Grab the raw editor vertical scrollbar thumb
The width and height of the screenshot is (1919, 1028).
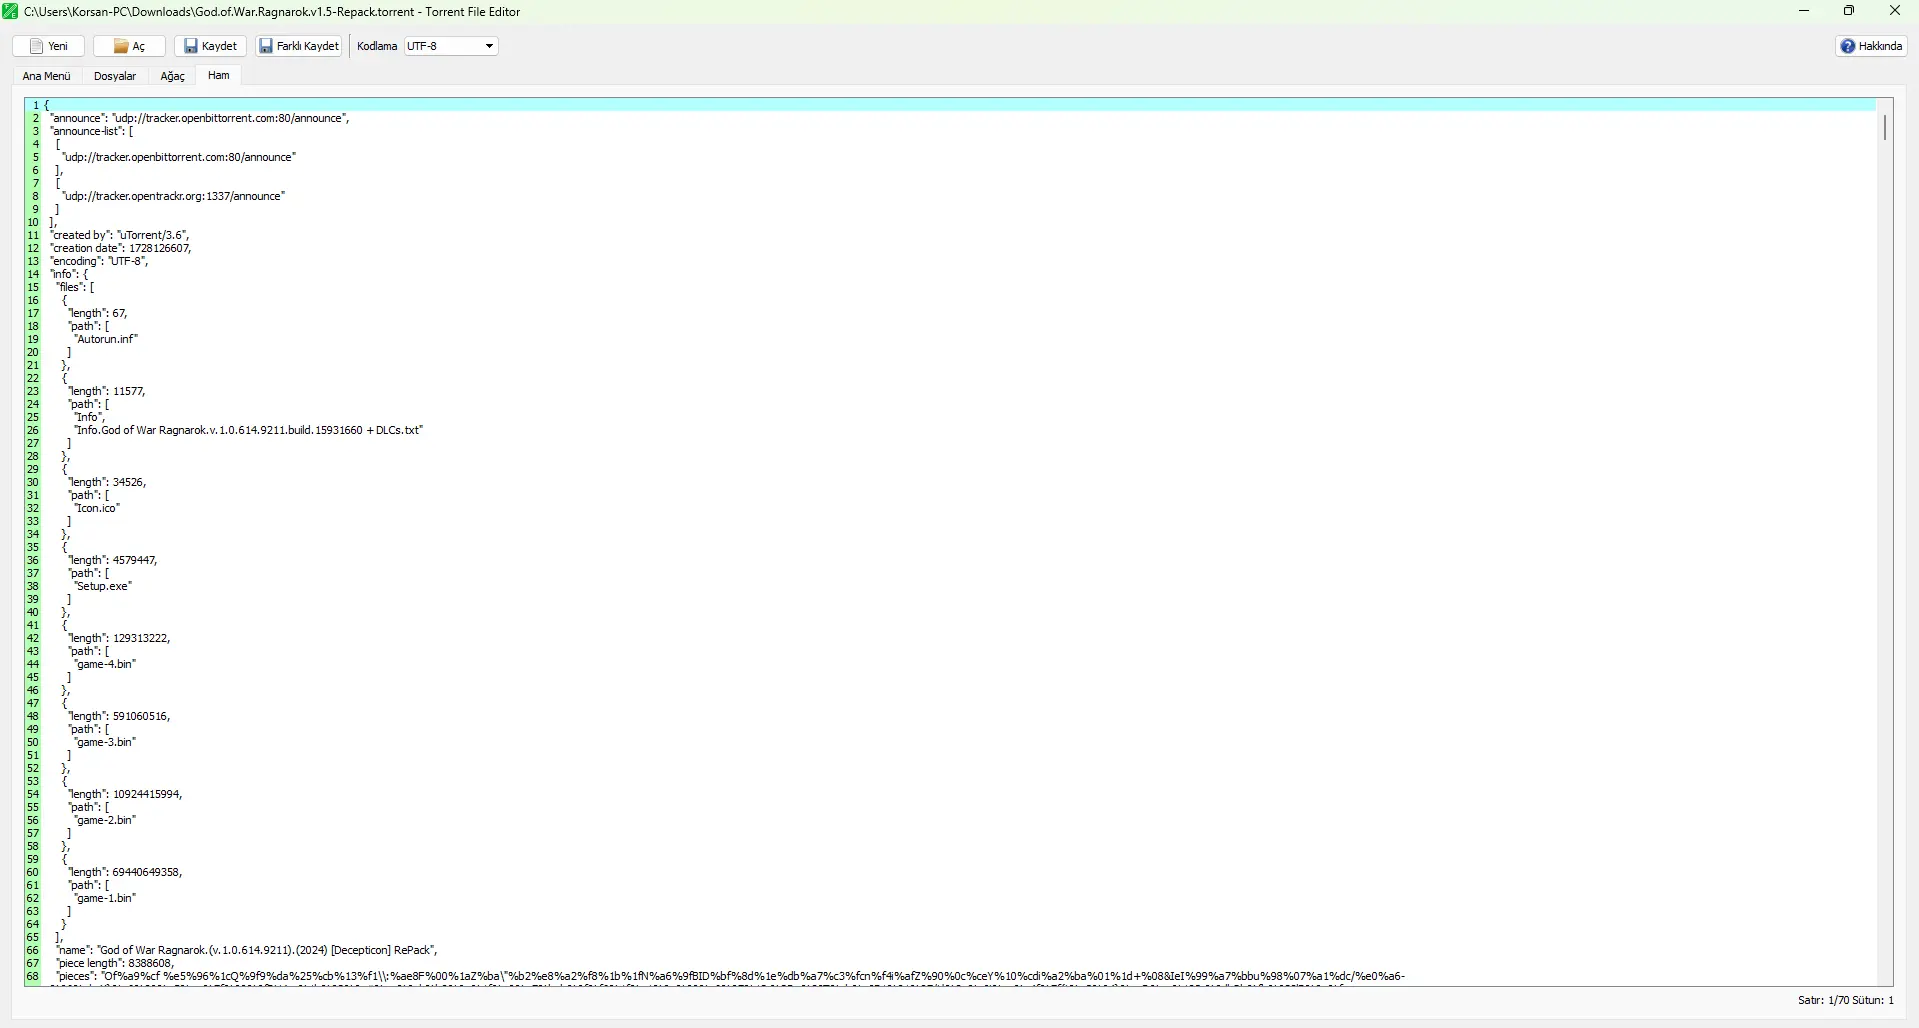tap(1885, 127)
